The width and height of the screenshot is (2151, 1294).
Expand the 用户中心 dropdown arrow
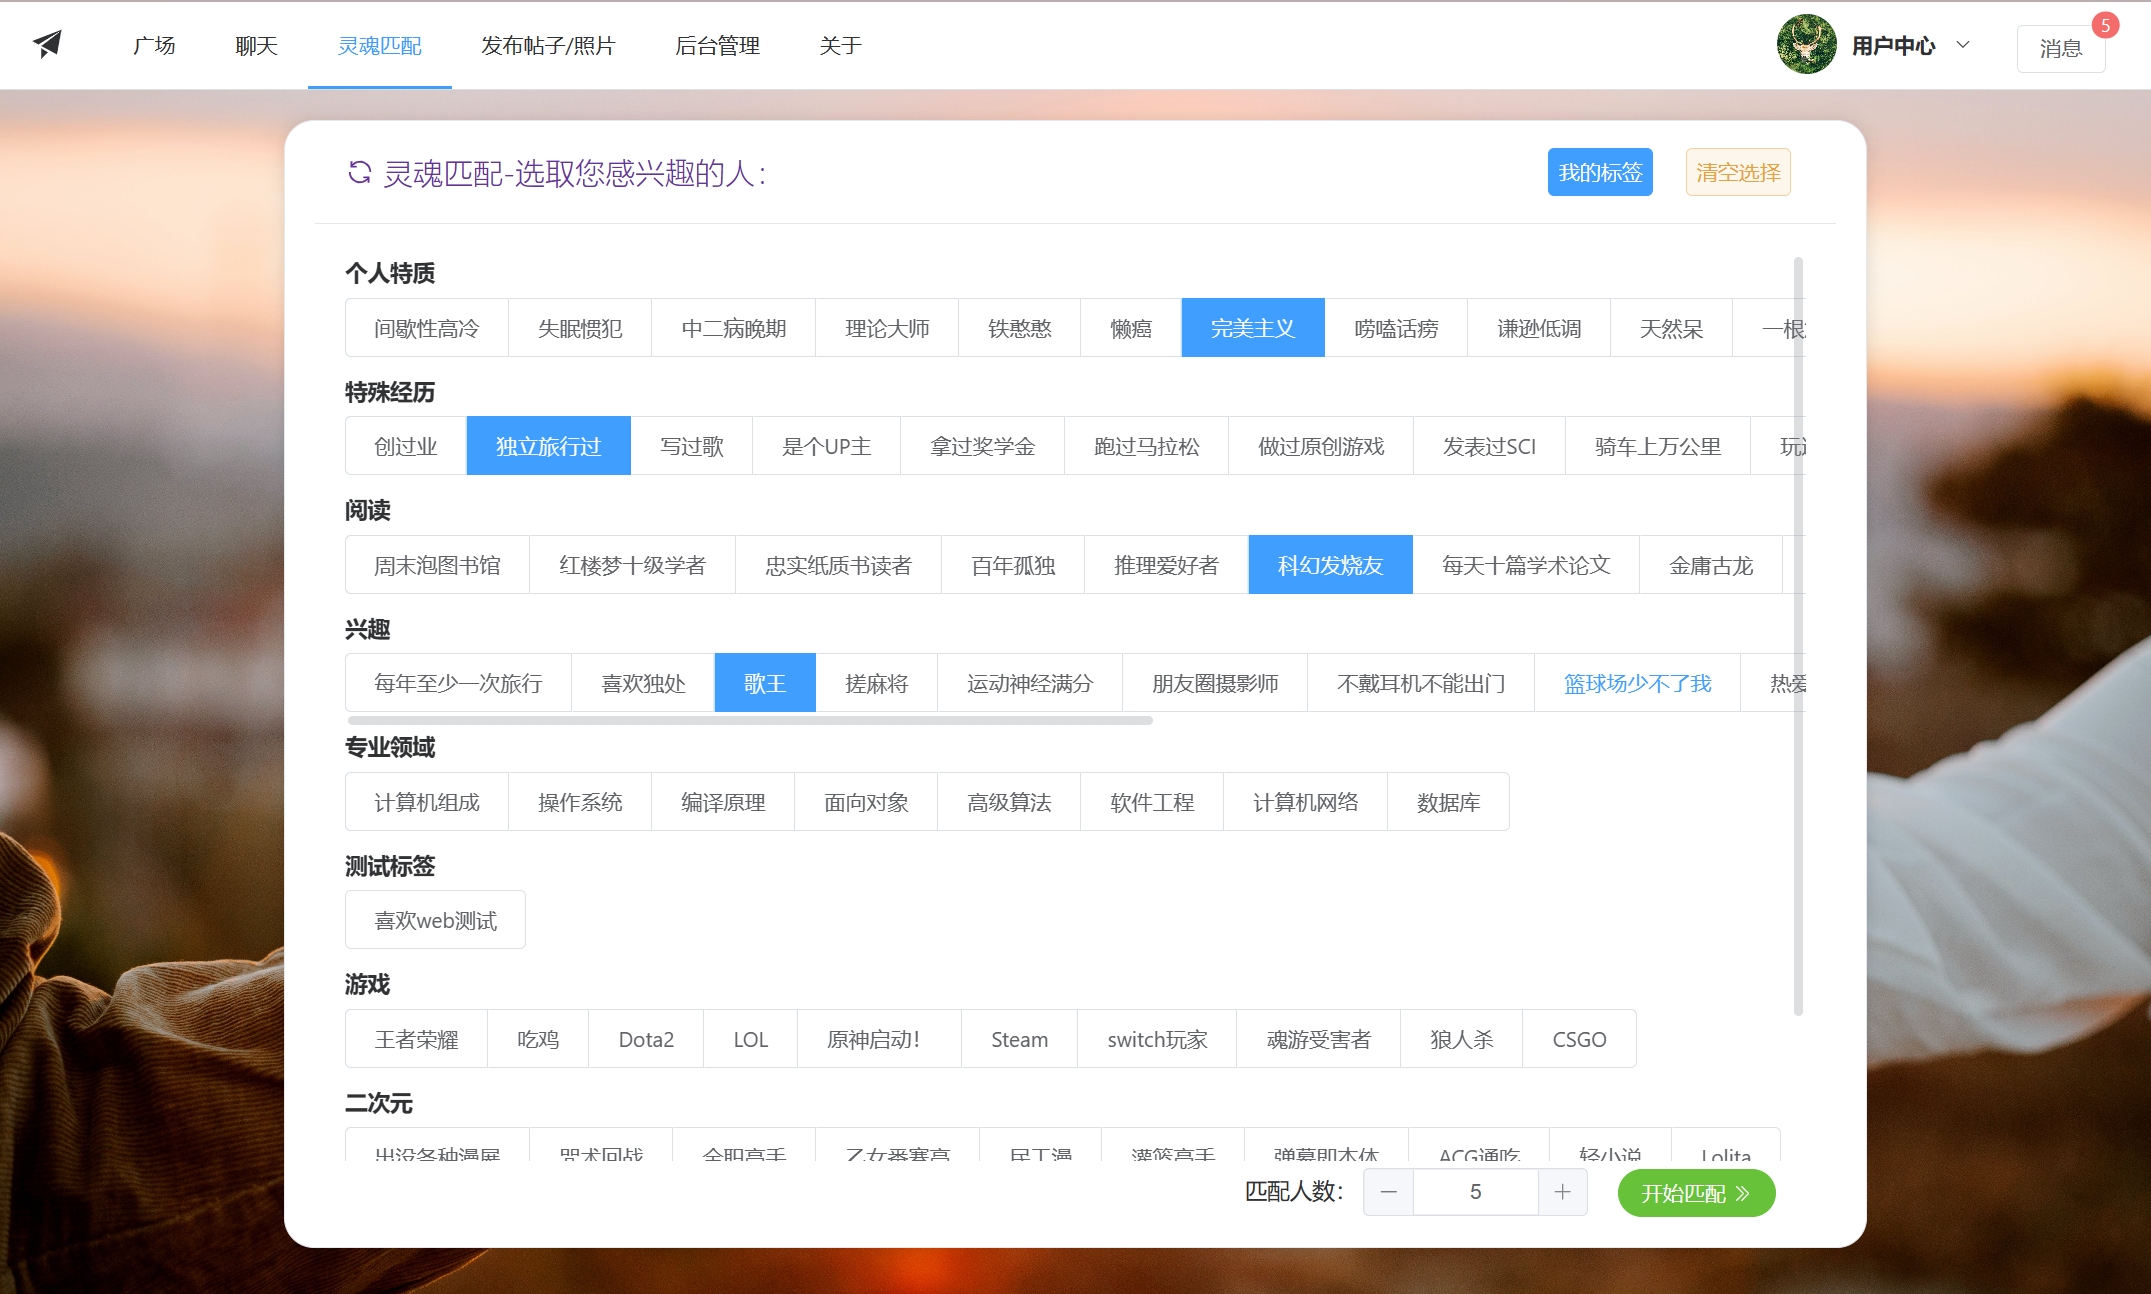click(1963, 45)
